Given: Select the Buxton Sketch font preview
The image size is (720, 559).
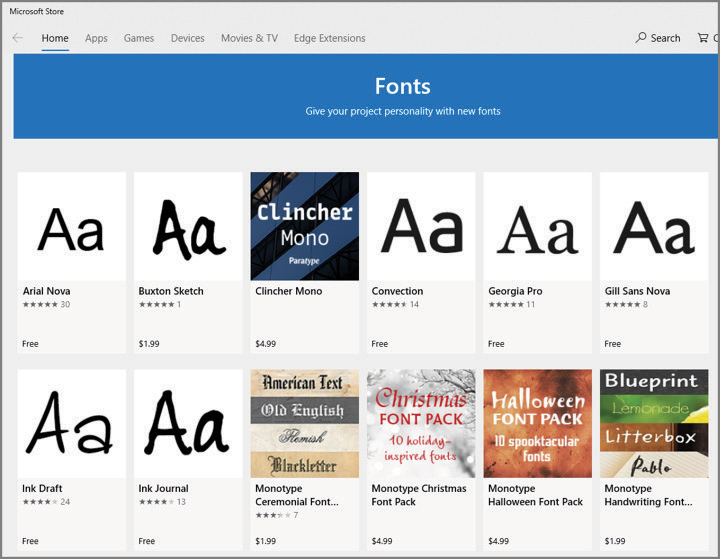Looking at the screenshot, I should (188, 226).
